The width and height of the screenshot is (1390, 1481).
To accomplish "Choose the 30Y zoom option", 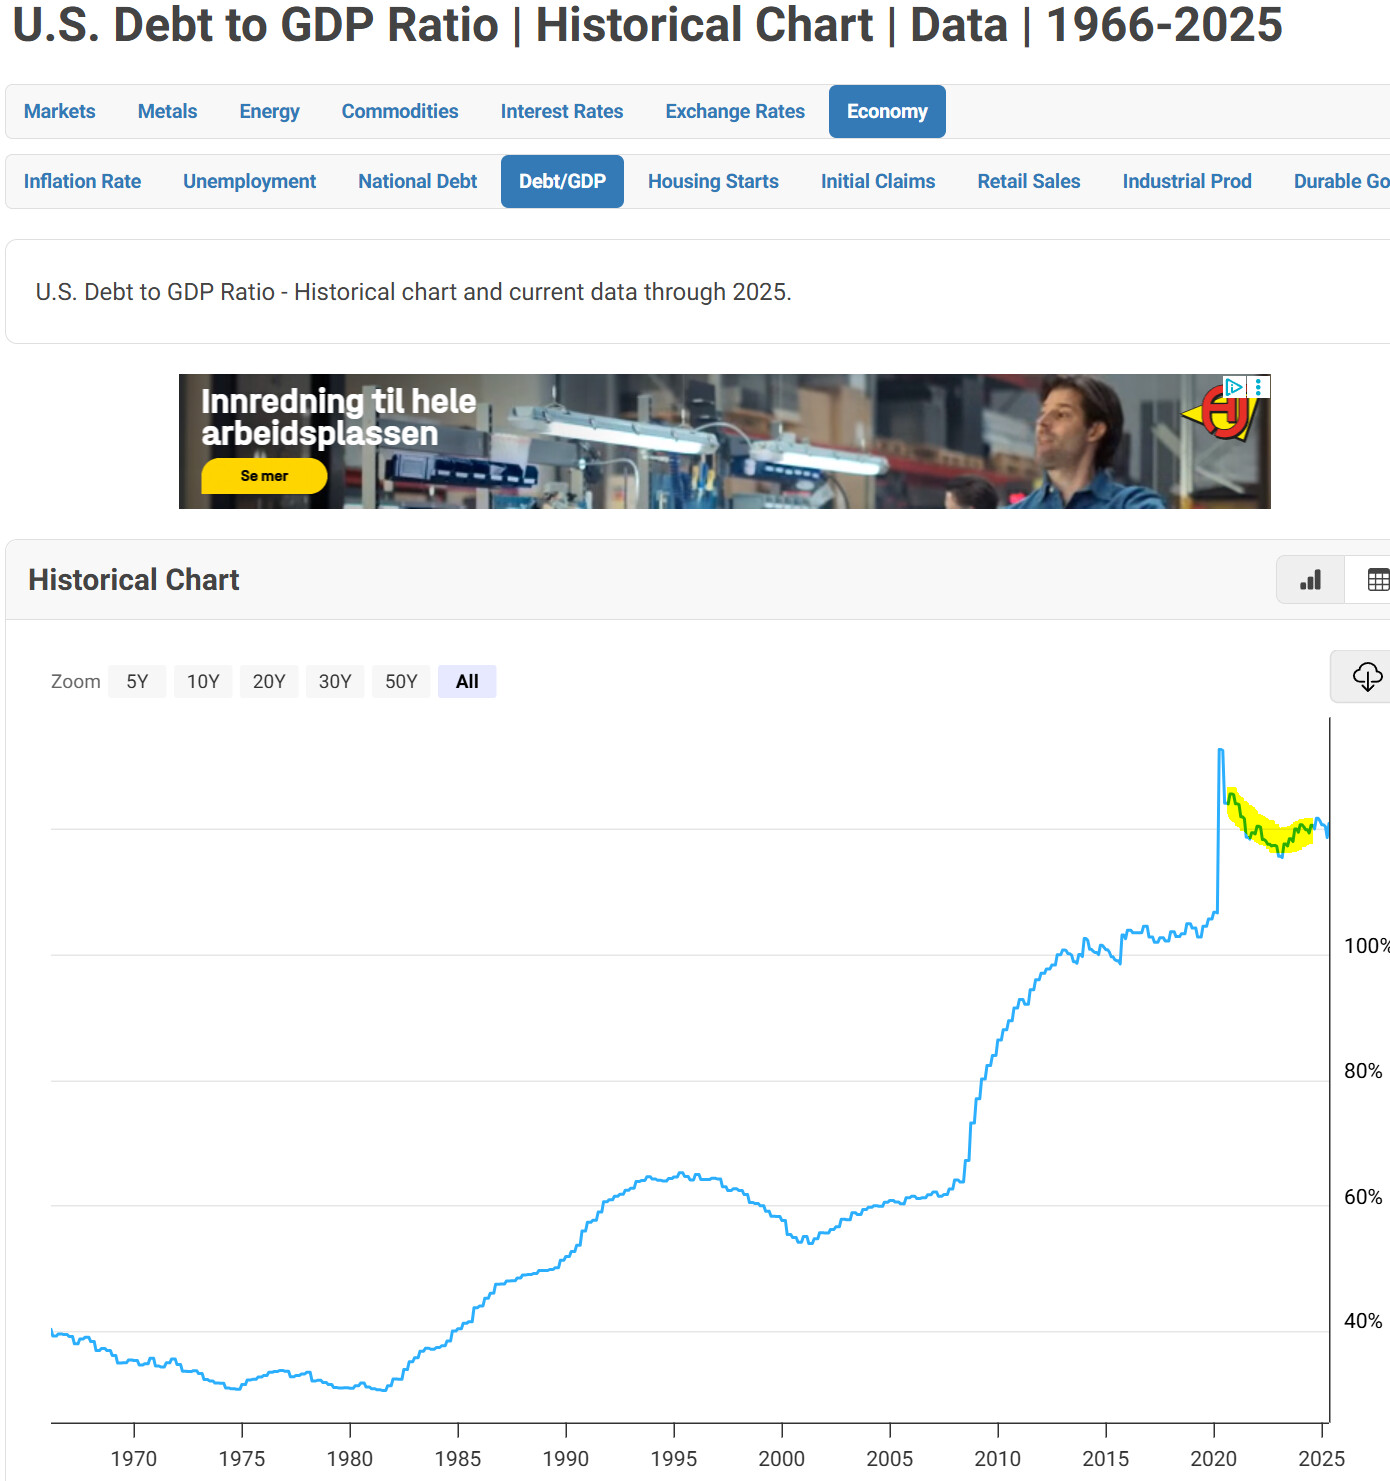I will tap(335, 682).
